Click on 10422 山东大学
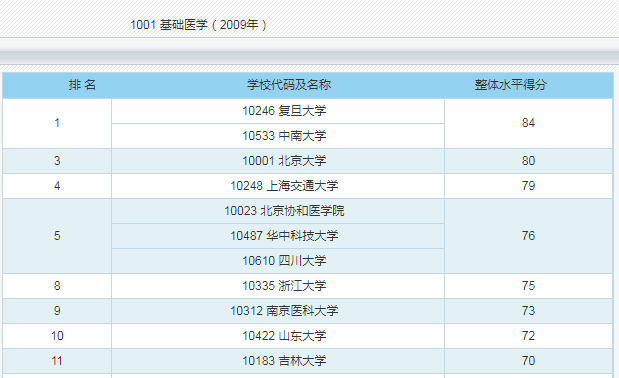Screen dimensions: 619x378 tap(284, 336)
